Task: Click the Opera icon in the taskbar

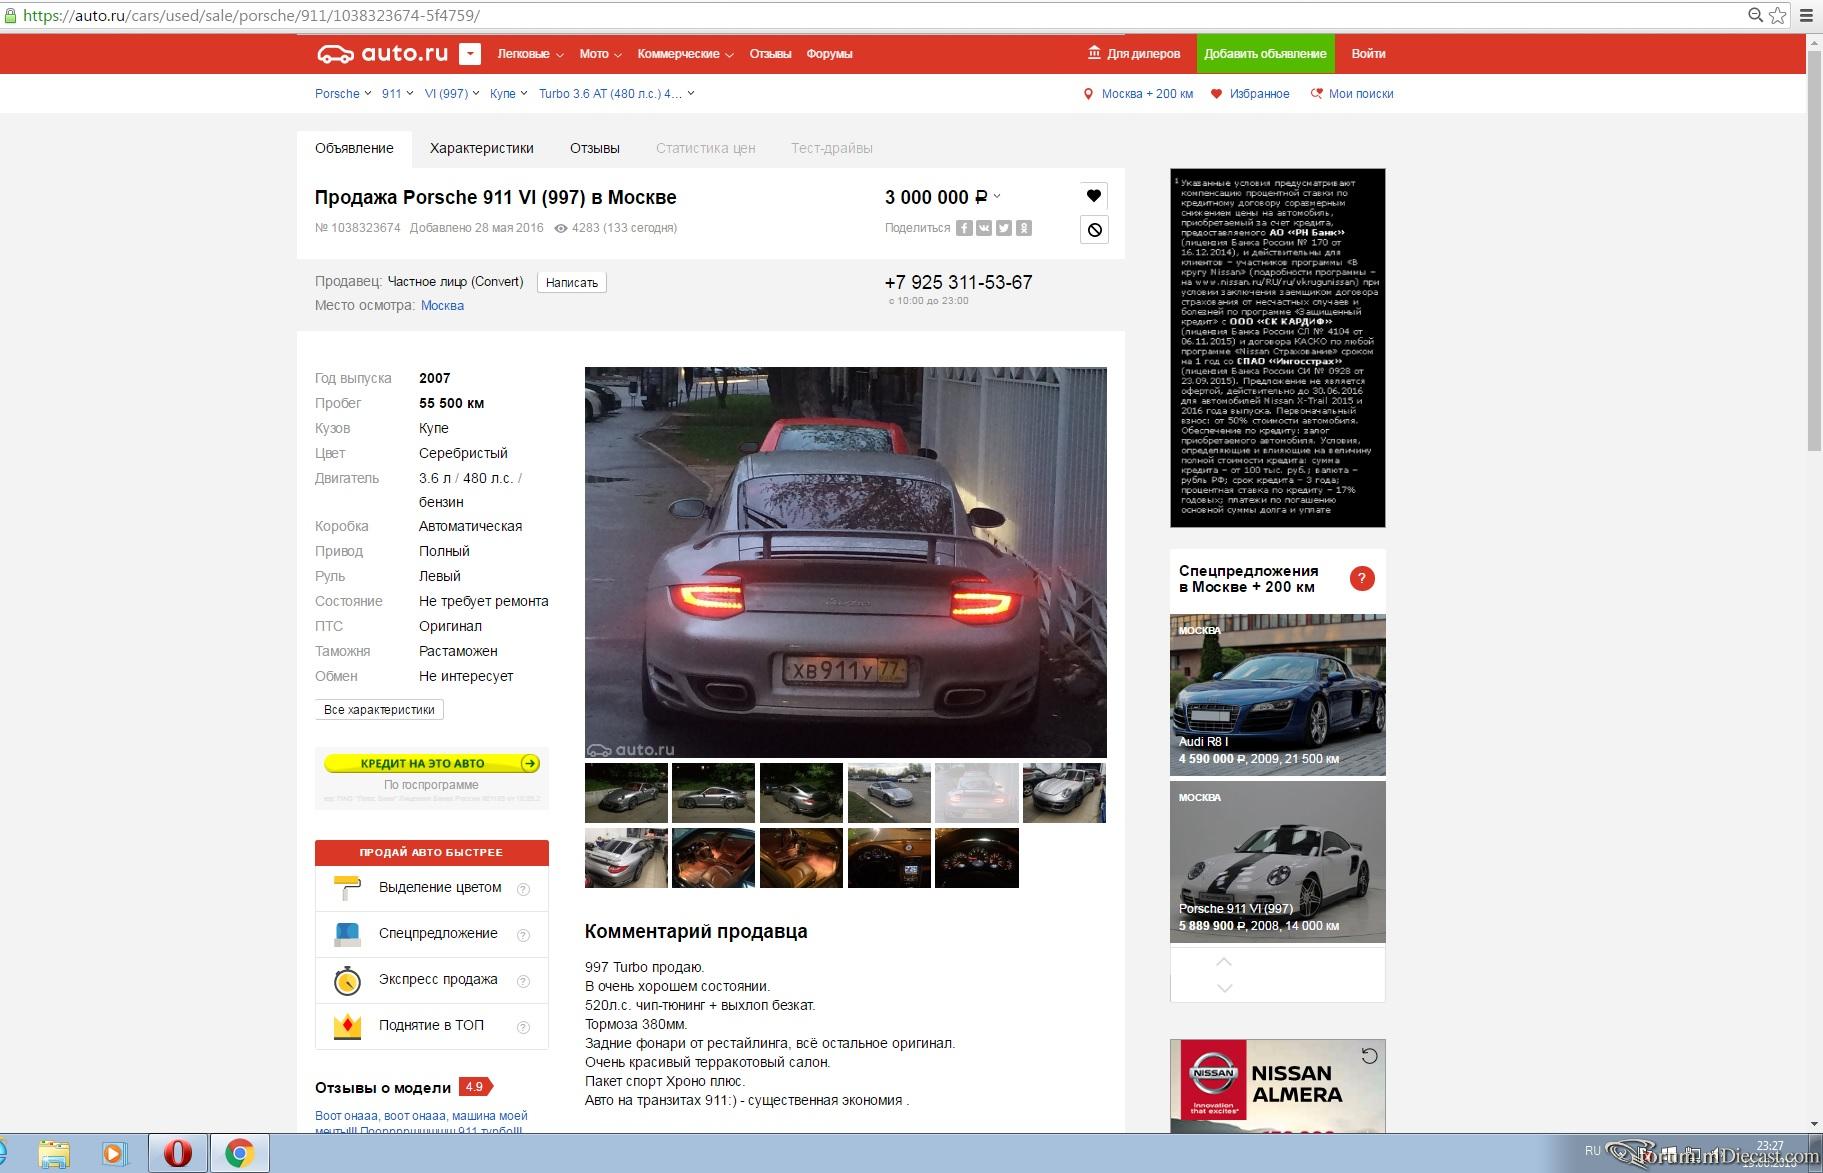Action: (178, 1154)
